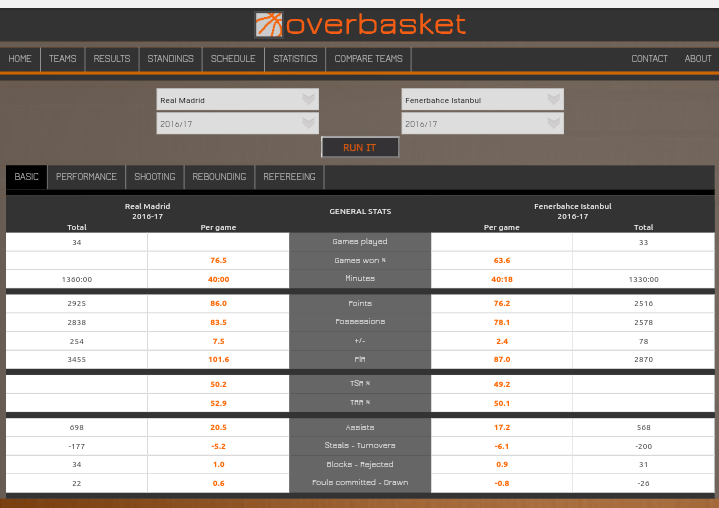Expand the left 2016/17 season dropdown
This screenshot has width=719, height=508.
238,123
